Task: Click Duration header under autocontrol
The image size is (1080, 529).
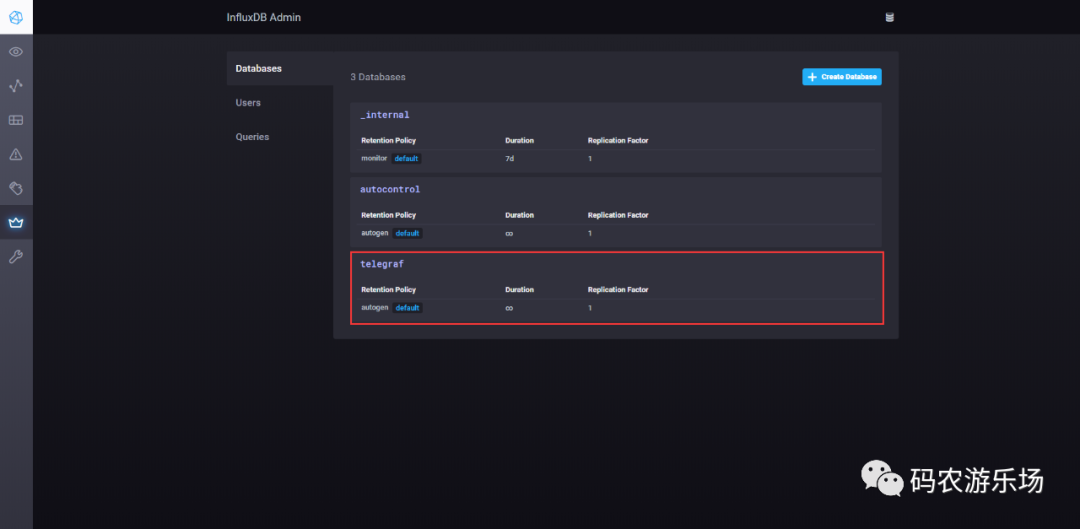Action: click(x=519, y=215)
